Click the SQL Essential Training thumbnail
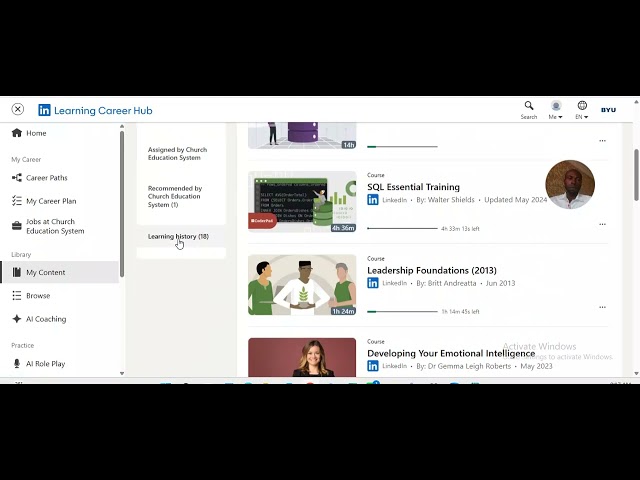640x480 pixels. (x=302, y=202)
